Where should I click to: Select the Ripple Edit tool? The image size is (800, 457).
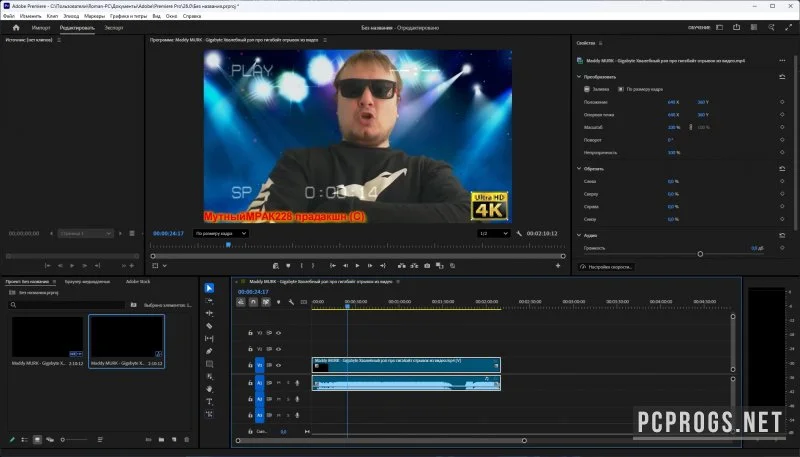[209, 313]
